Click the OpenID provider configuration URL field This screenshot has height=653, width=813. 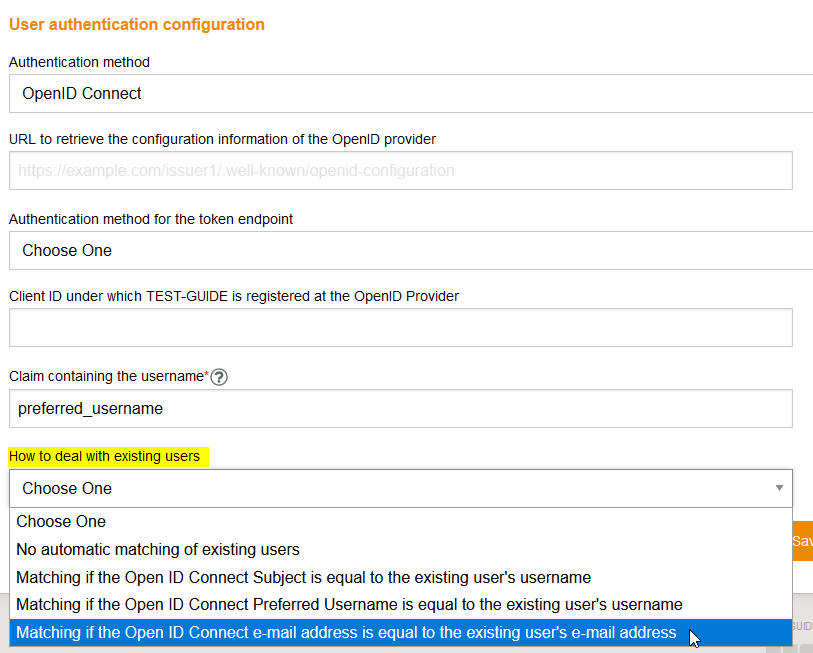400,170
